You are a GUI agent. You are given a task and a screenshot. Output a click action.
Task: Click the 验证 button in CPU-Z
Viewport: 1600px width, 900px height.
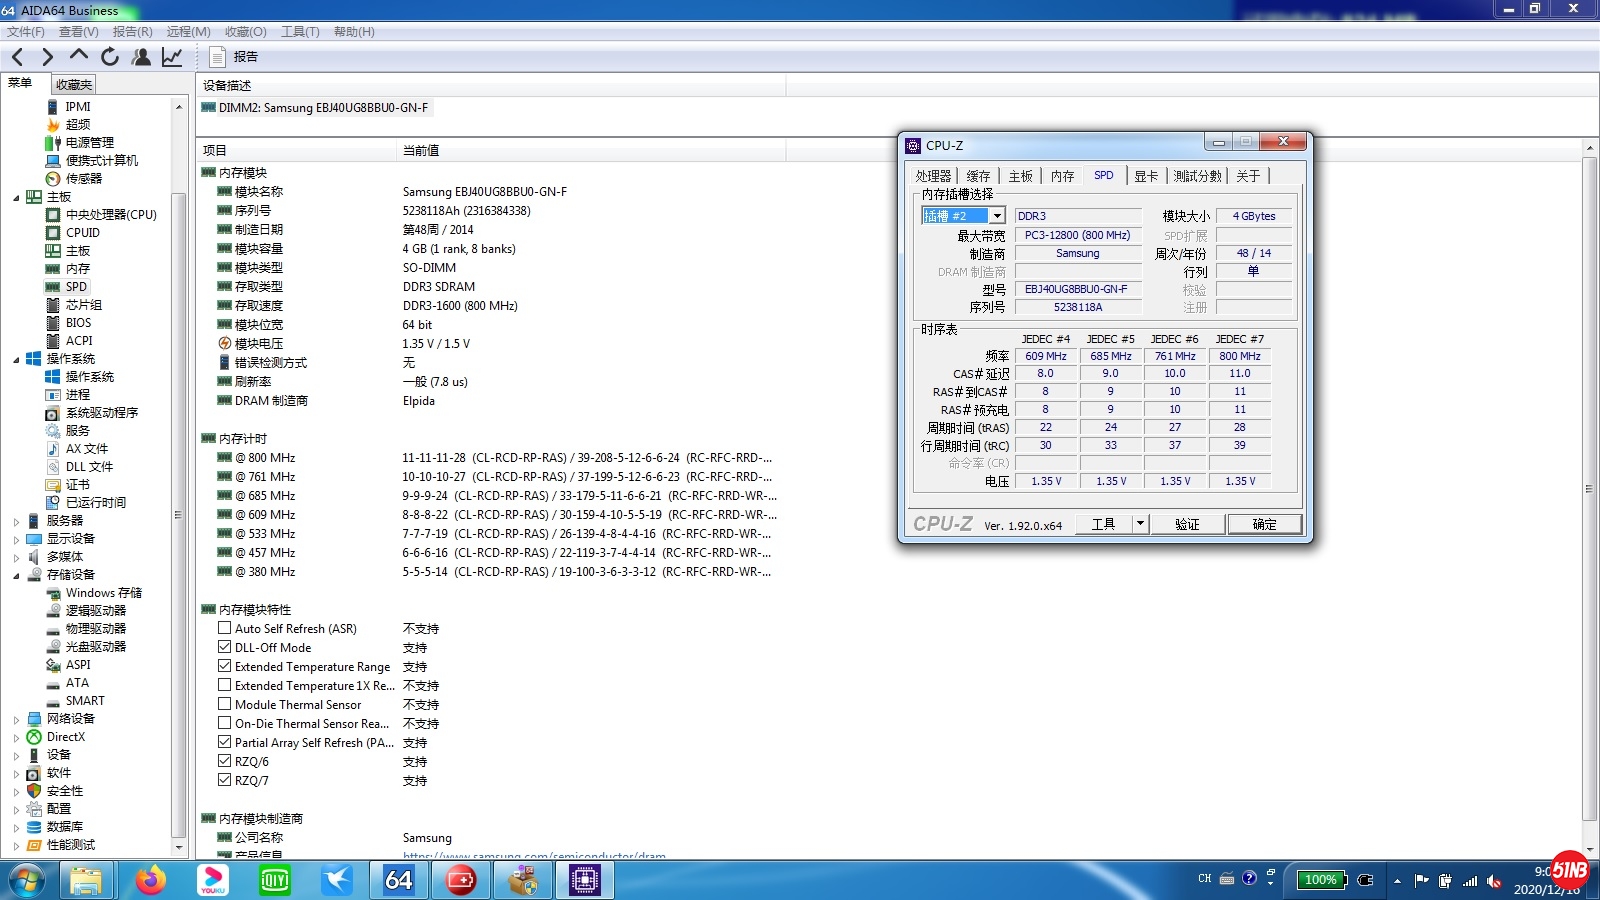pos(1187,524)
